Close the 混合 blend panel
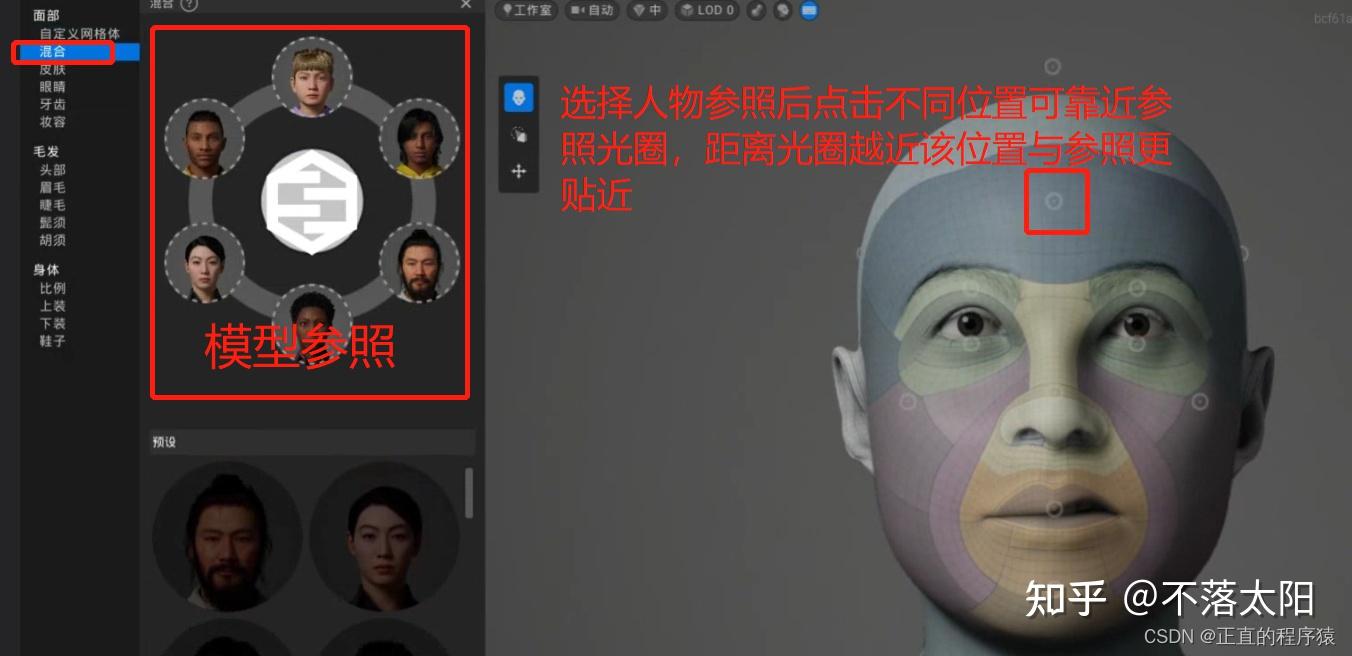The width and height of the screenshot is (1352, 656). click(x=466, y=4)
